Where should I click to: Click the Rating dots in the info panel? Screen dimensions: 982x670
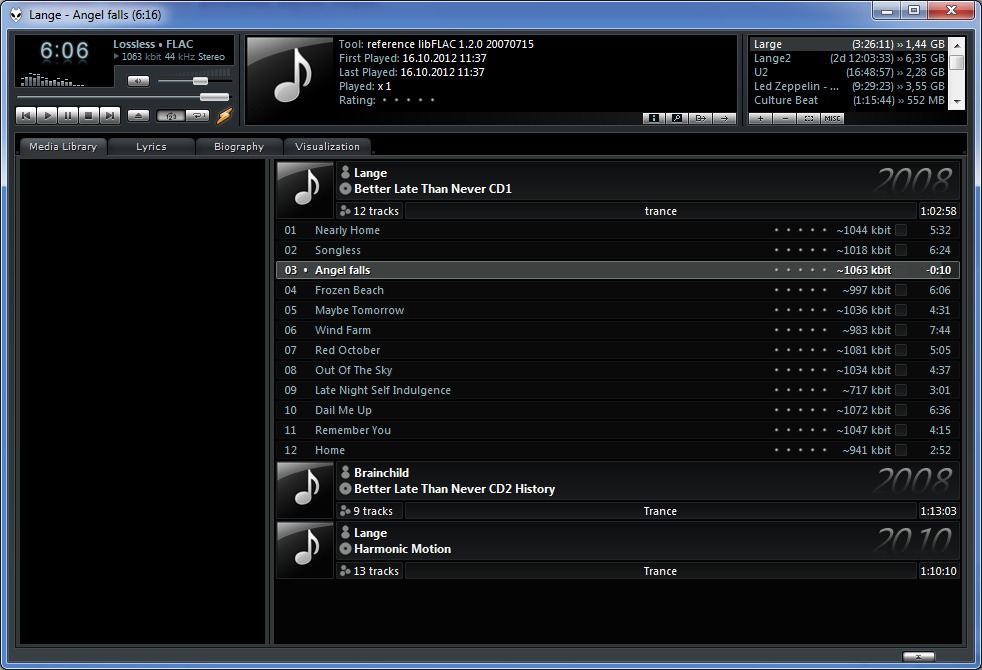[408, 100]
